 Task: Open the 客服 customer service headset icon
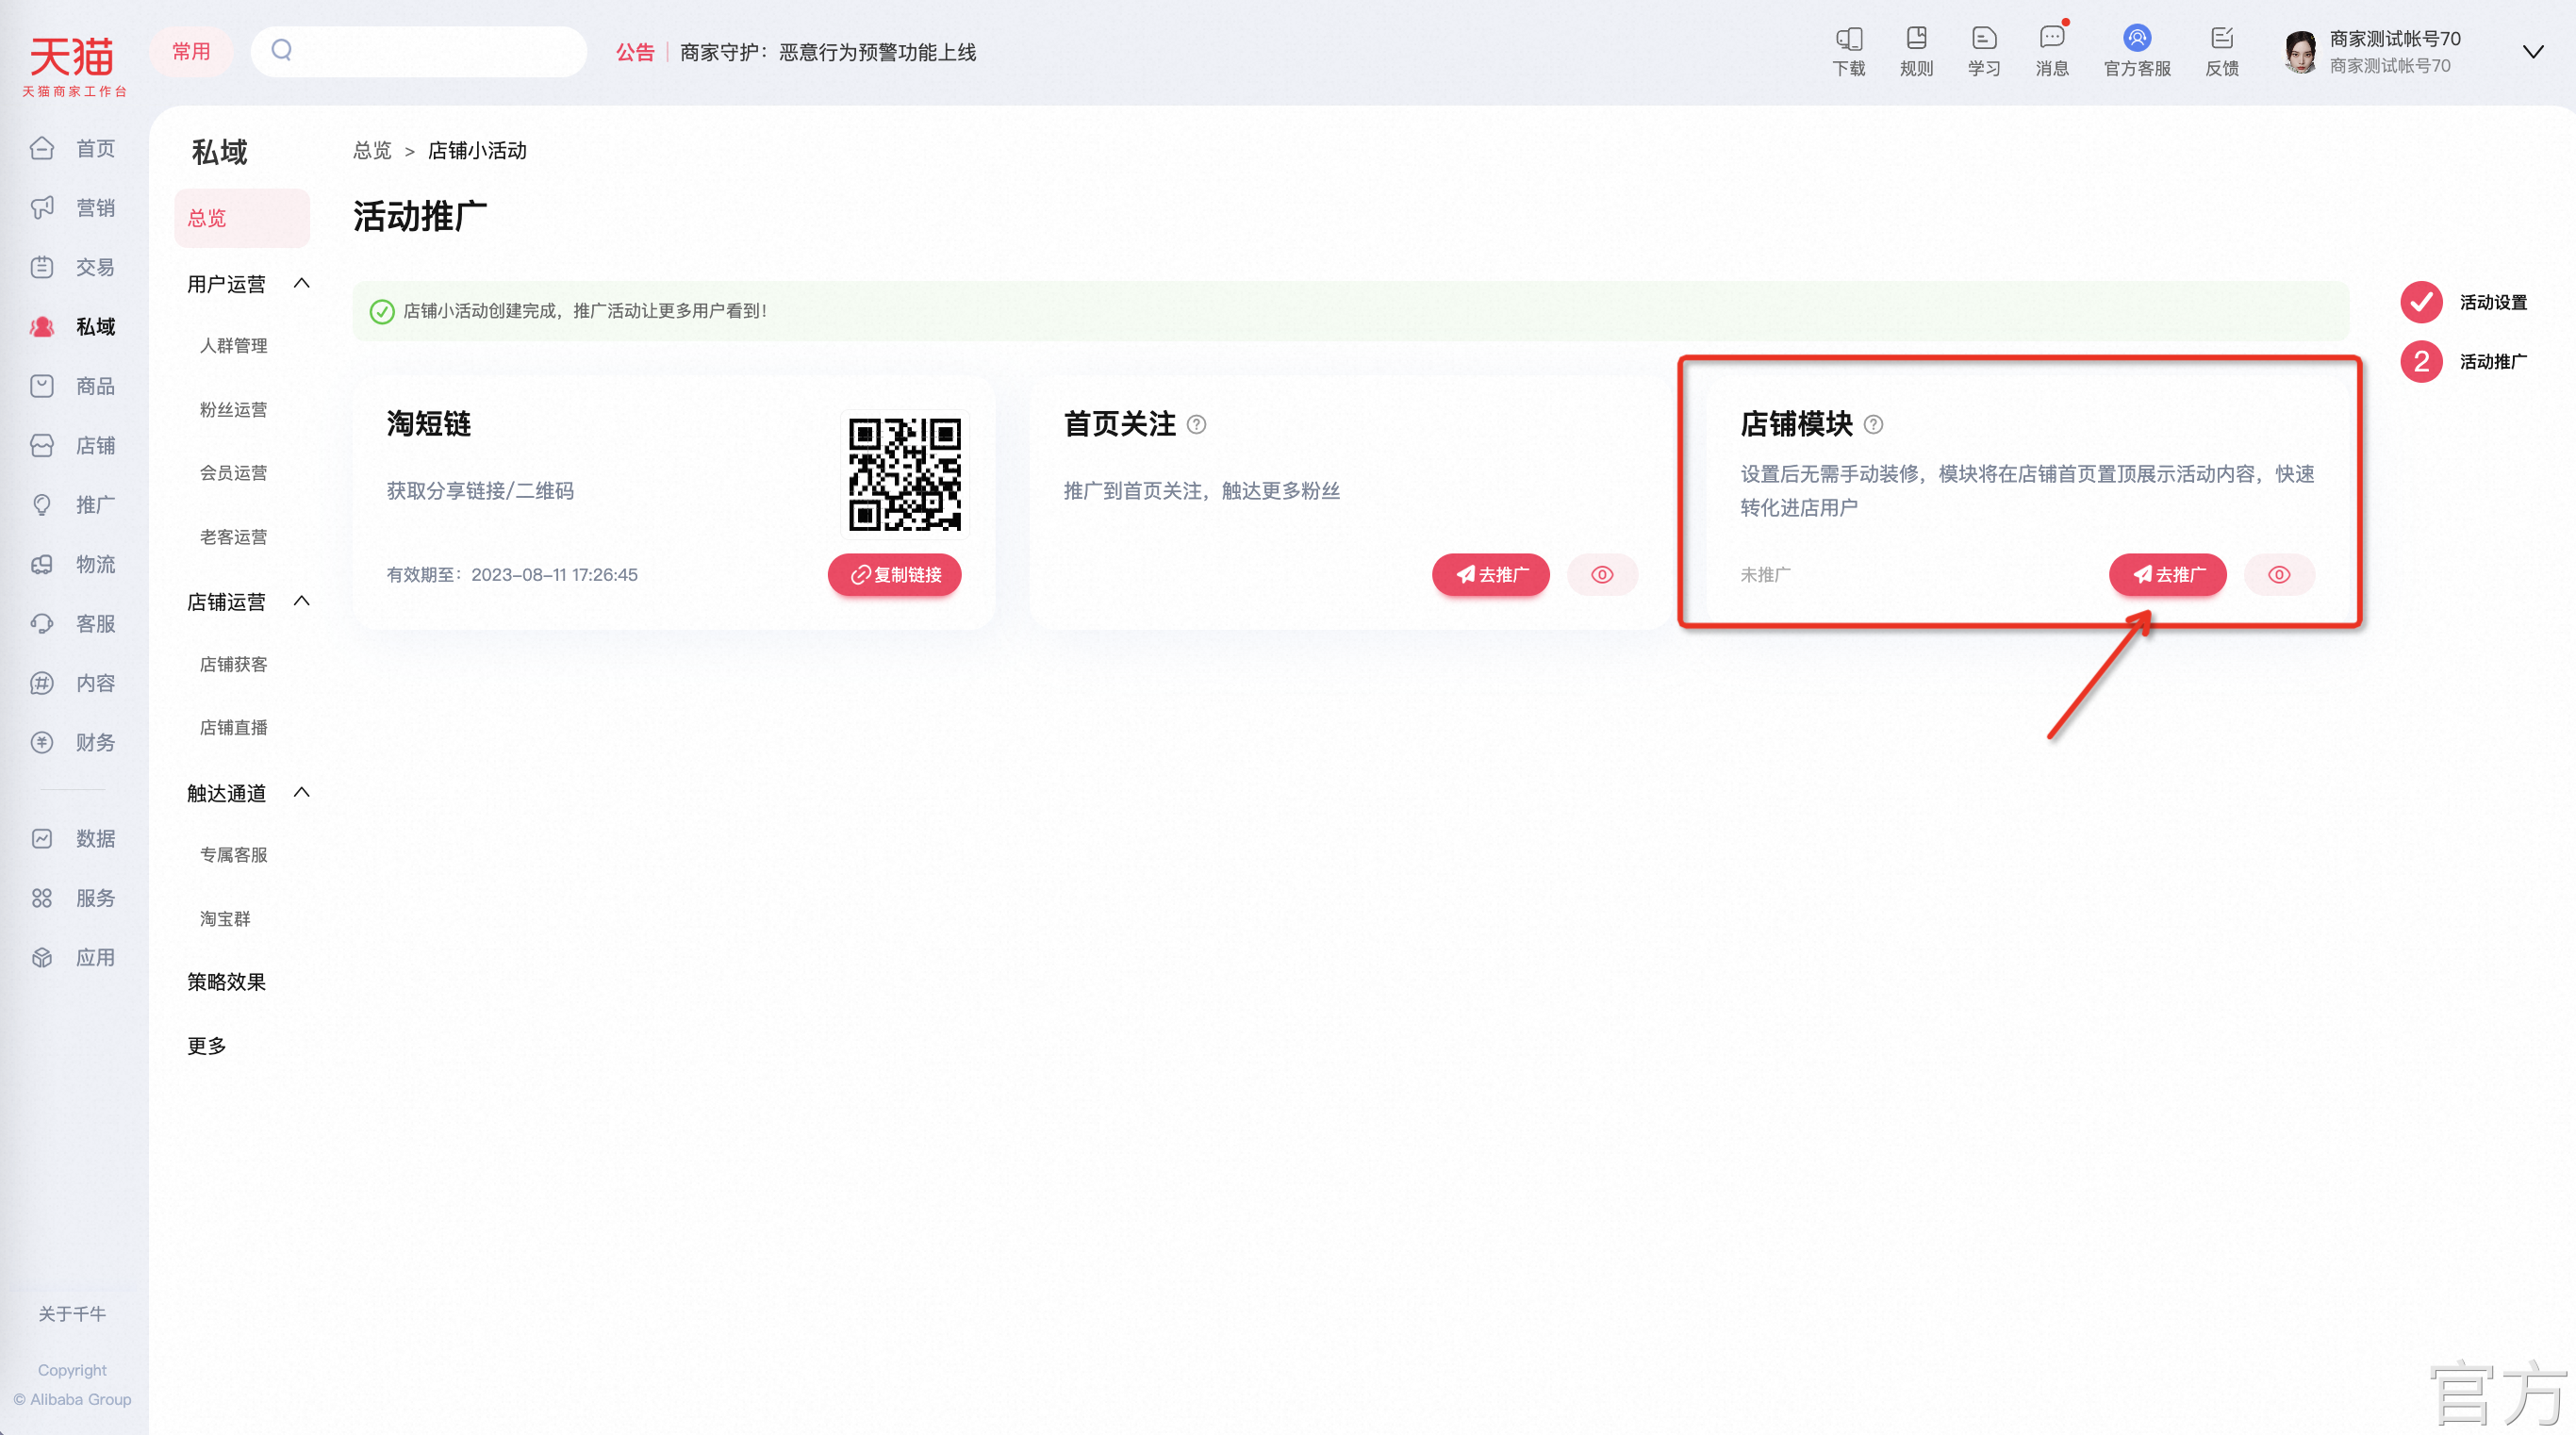click(41, 624)
